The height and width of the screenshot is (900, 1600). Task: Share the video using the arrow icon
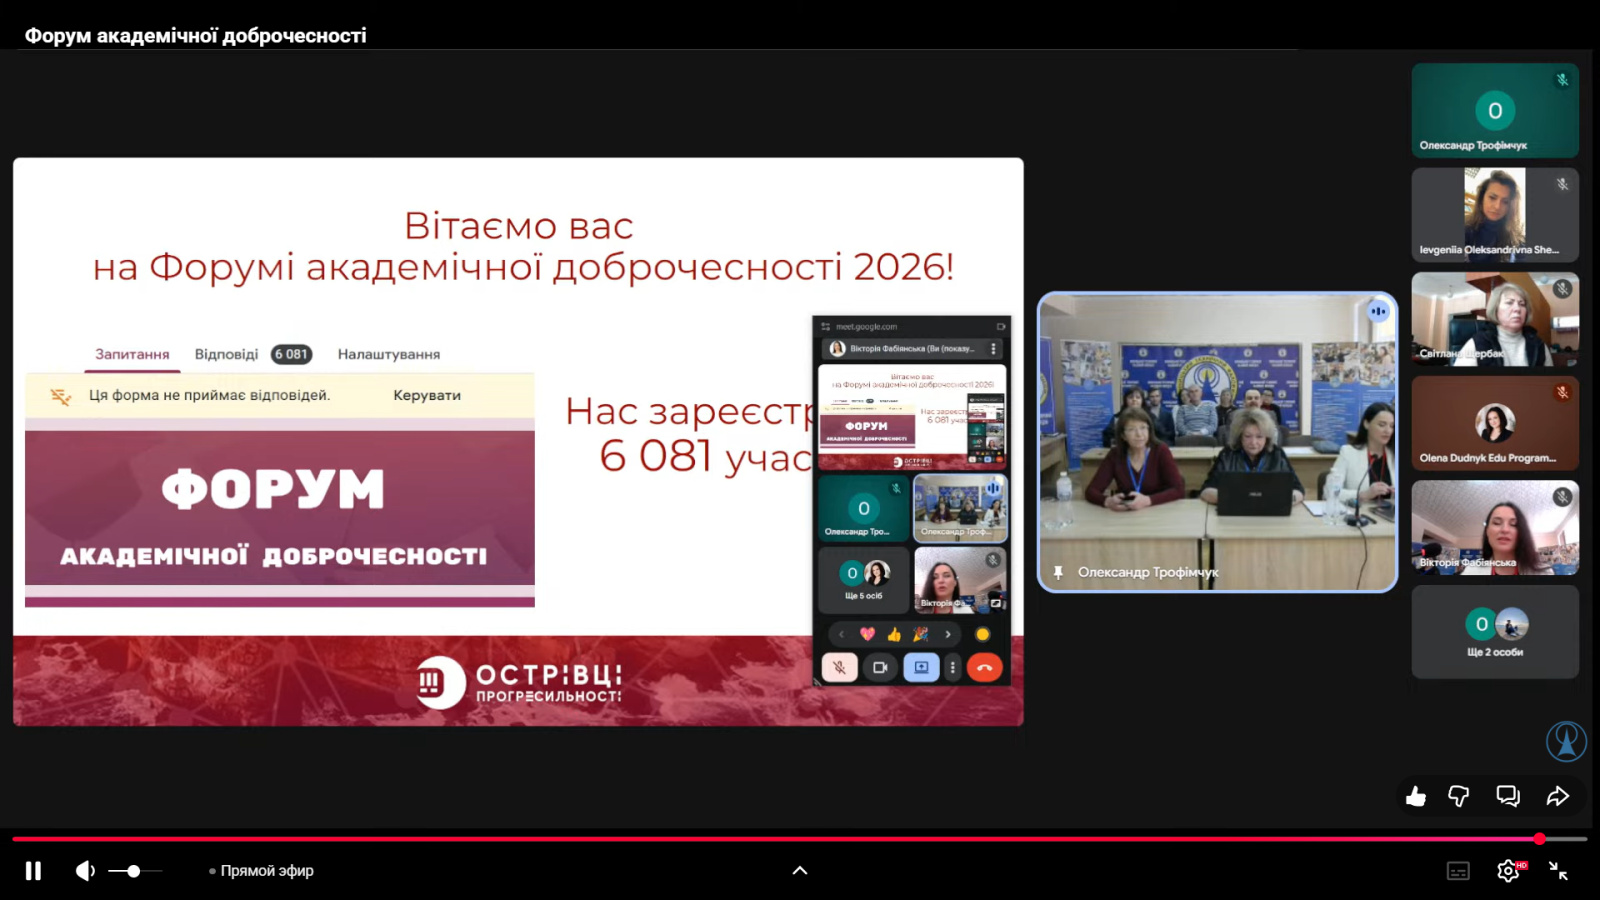tap(1557, 796)
